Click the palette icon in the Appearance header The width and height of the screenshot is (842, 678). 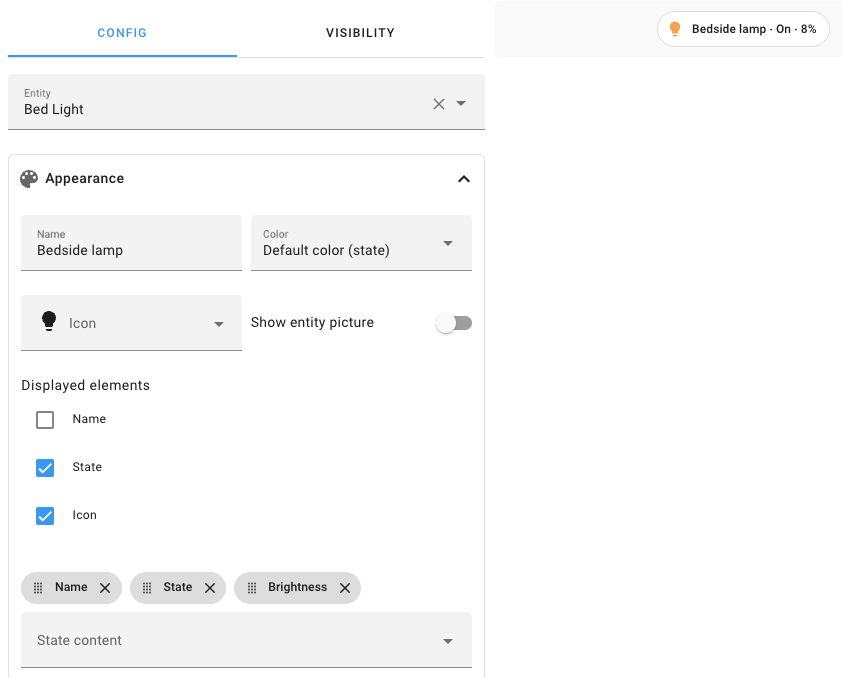tap(28, 178)
